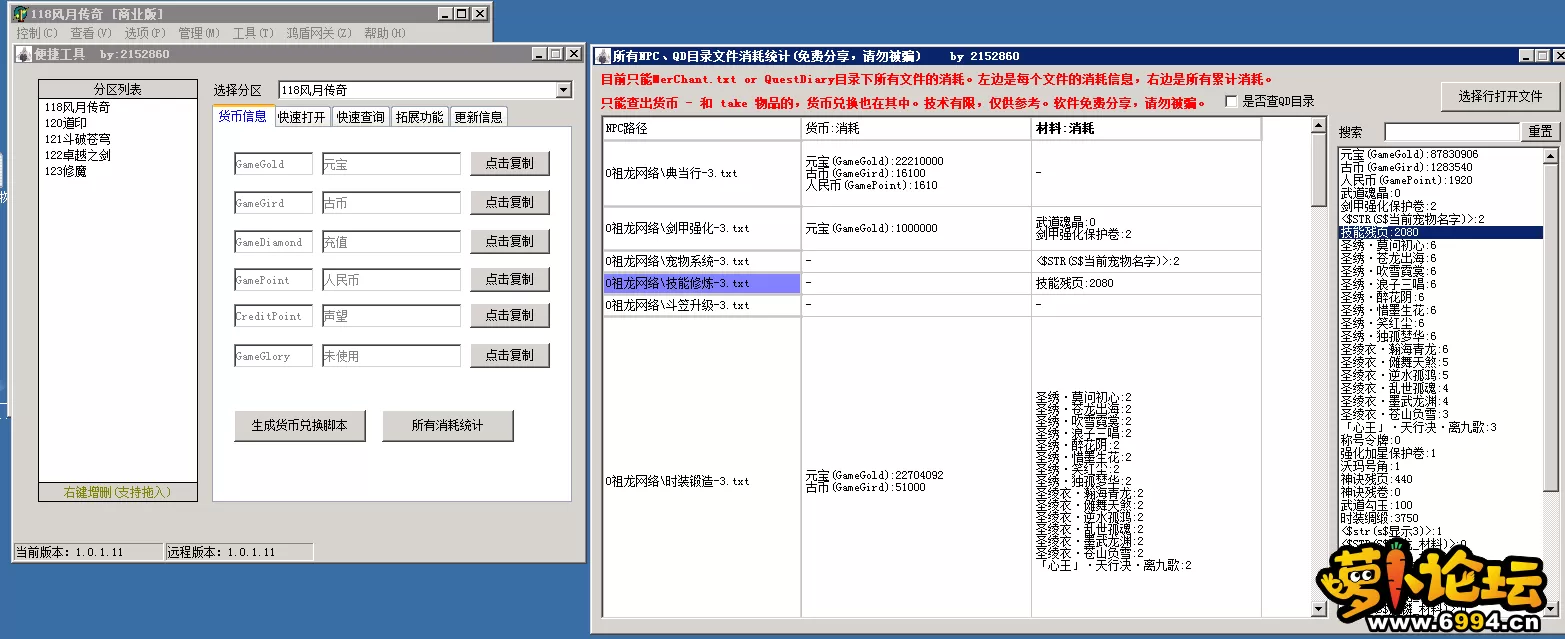Switch to the 货币信息 tab
1565x639 pixels.
tap(243, 116)
